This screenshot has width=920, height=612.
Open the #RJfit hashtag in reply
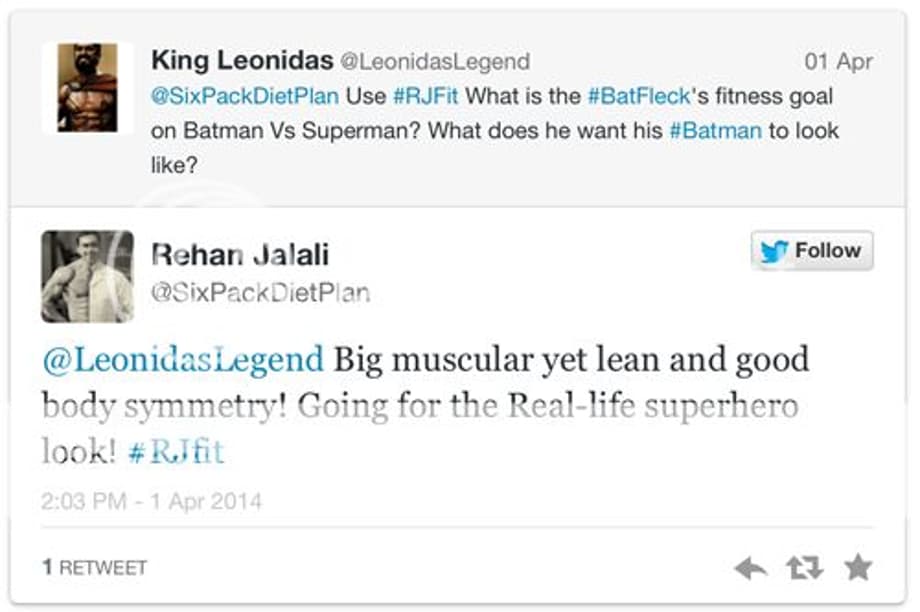[176, 451]
